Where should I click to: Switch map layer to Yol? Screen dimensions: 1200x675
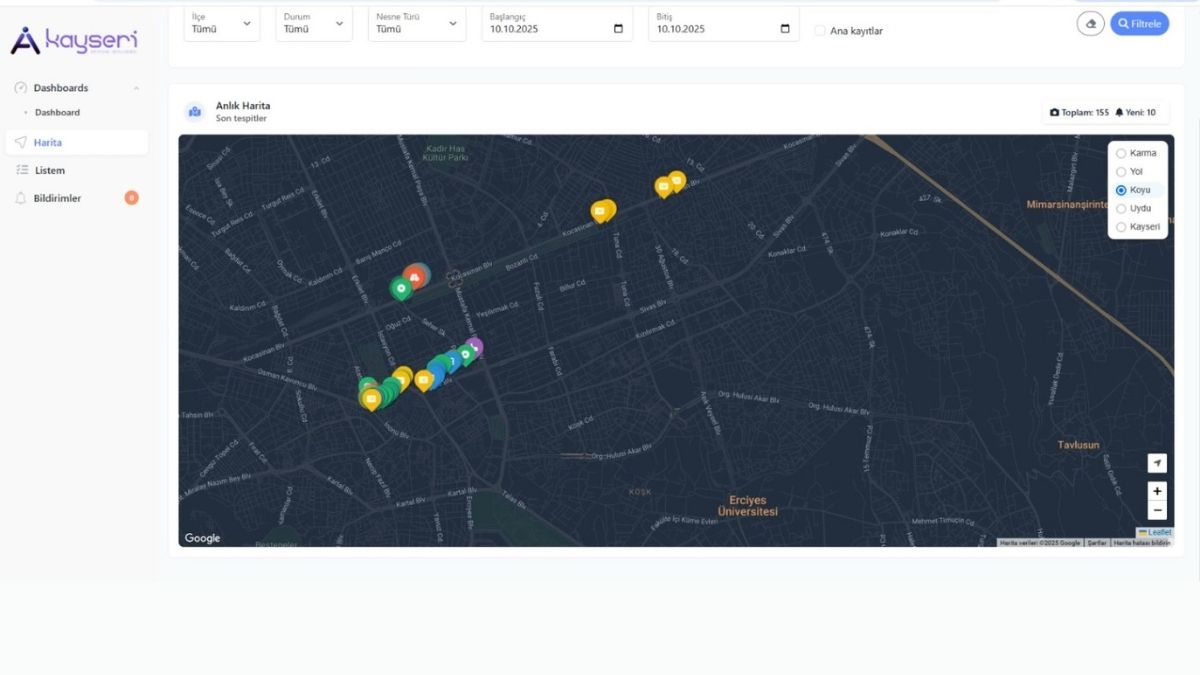click(x=1121, y=172)
